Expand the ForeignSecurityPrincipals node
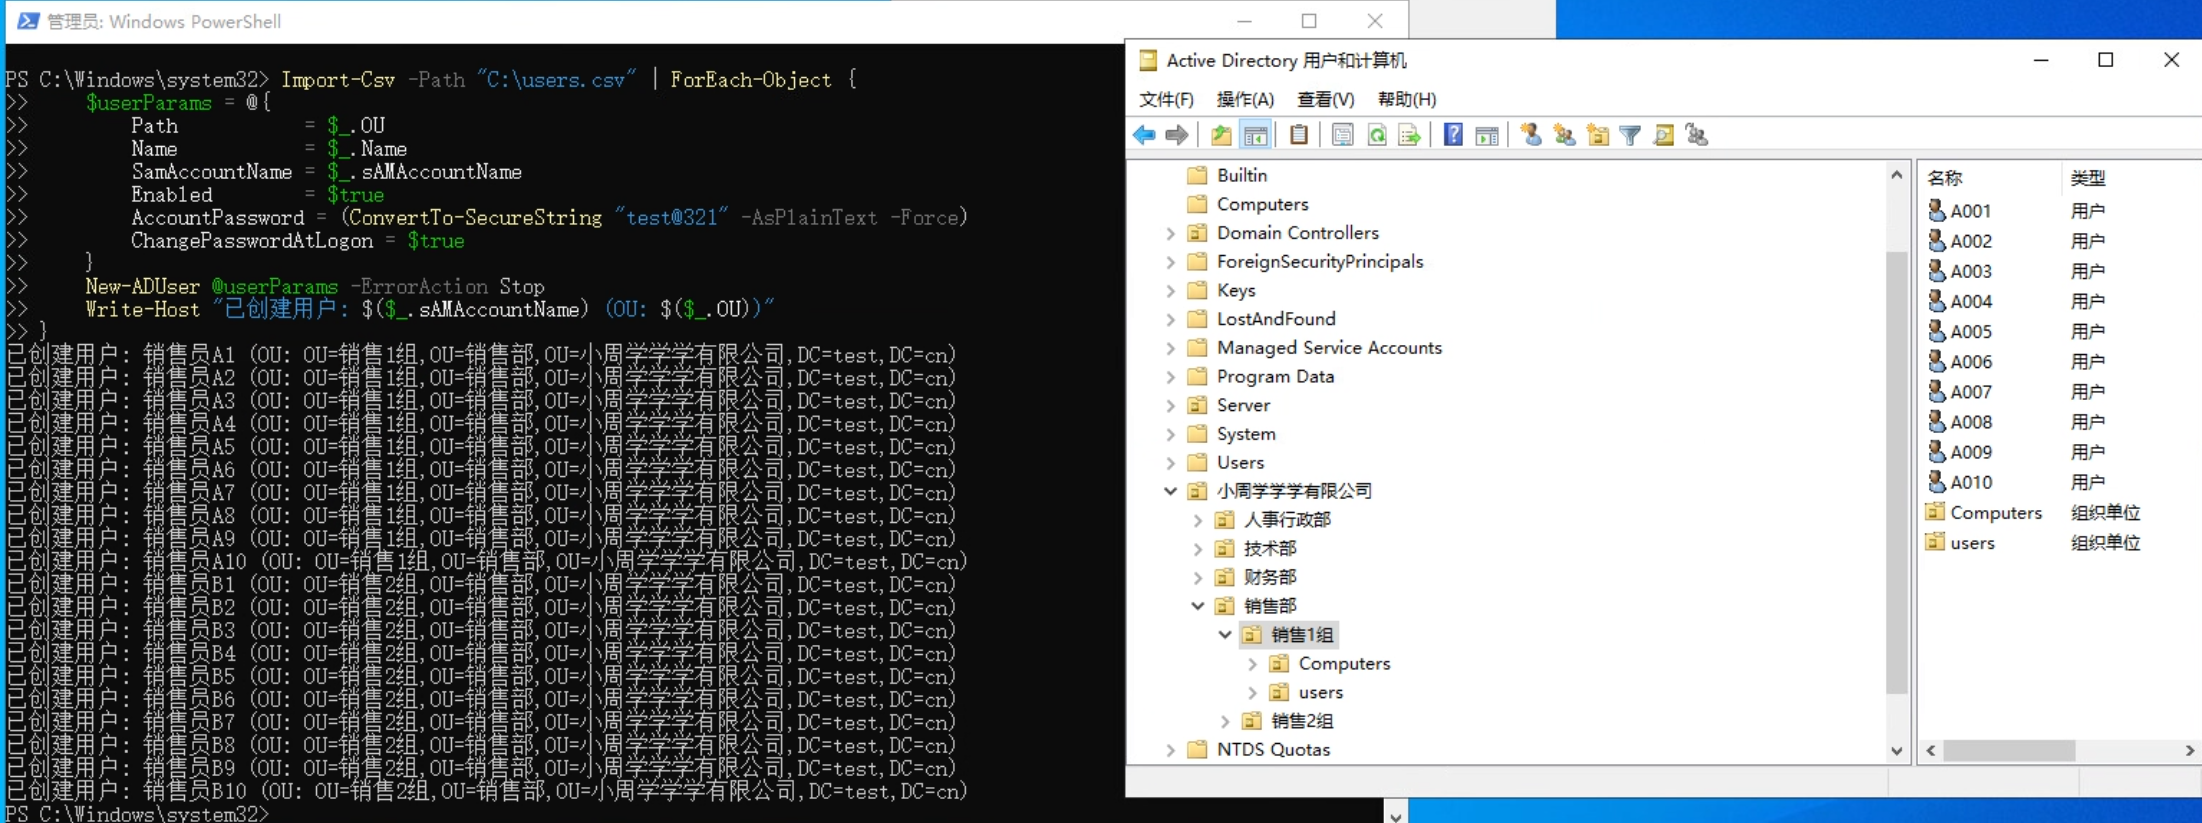2202x823 pixels. 1171,262
